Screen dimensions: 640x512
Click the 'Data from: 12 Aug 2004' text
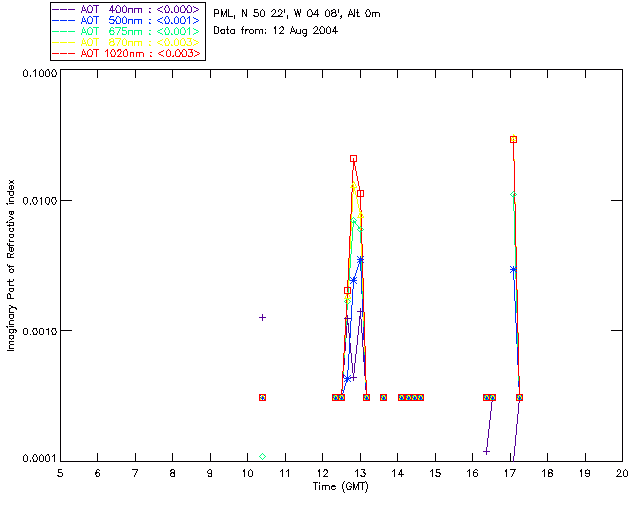click(x=276, y=31)
